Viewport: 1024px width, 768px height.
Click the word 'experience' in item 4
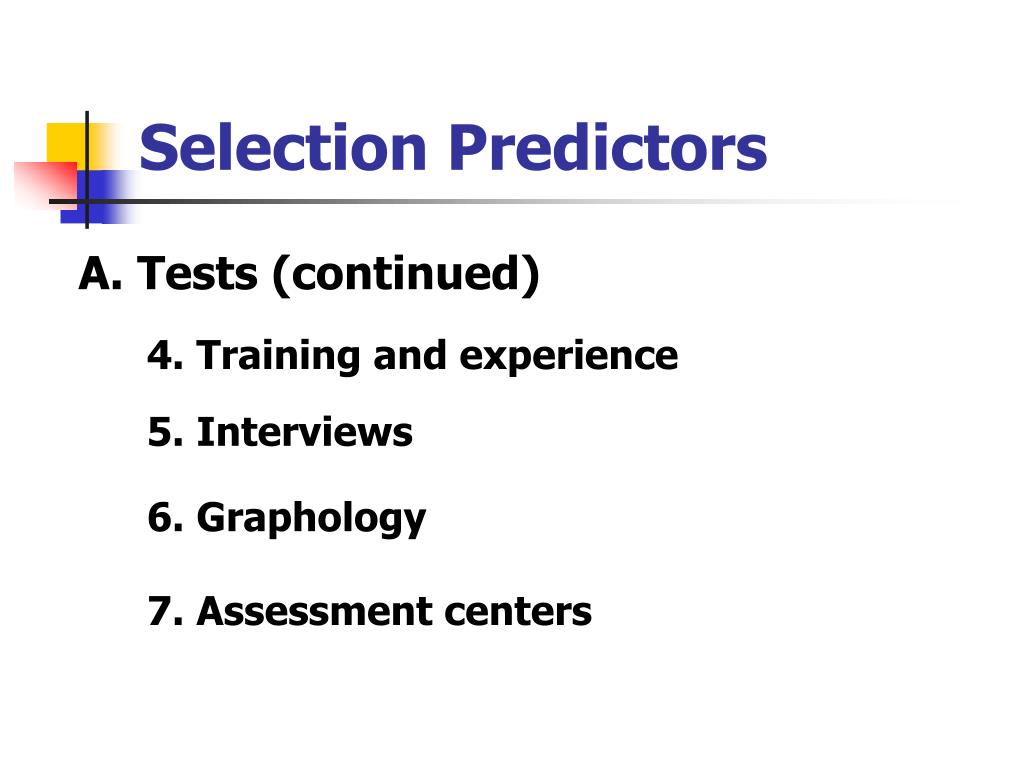pos(569,359)
